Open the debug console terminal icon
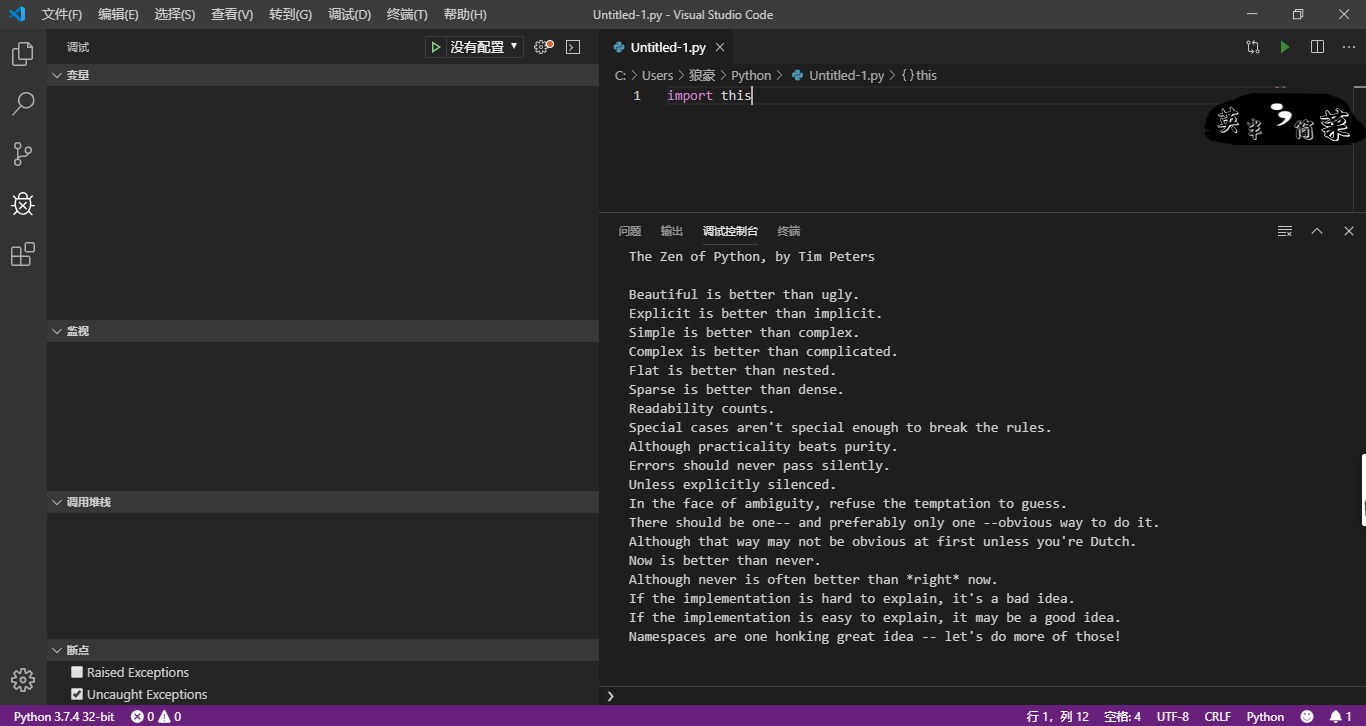 573,47
